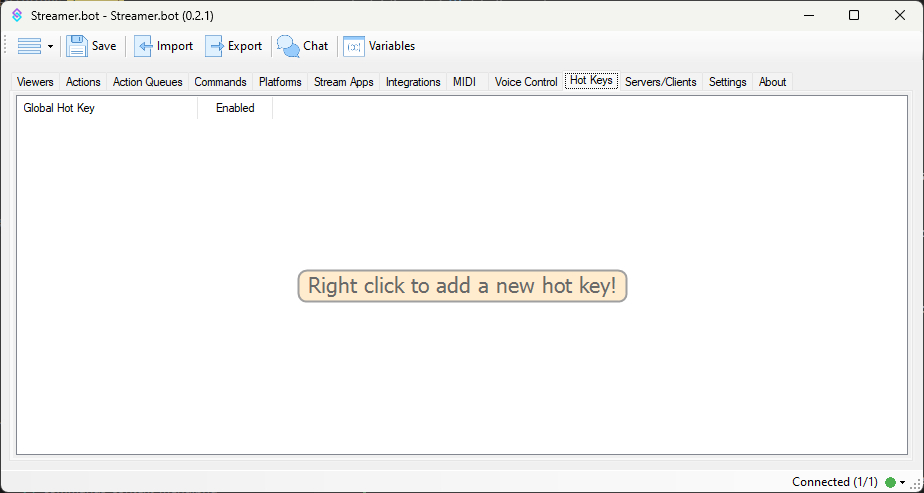This screenshot has width=924, height=493.
Task: Open Chat via speech bubble icon
Action: (288, 46)
